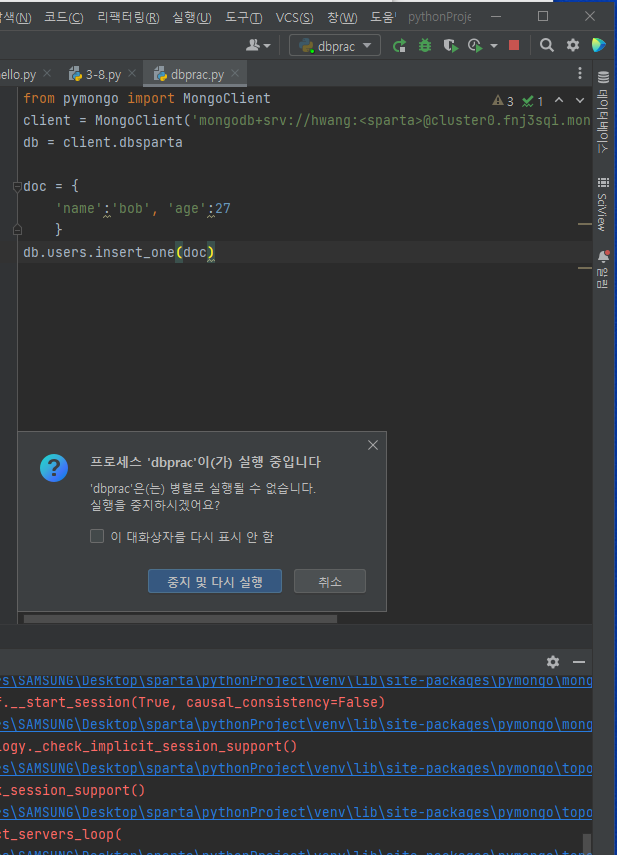This screenshot has height=855, width=617.
Task: Click the lower yellow warning stripe marker
Action: 585,268
